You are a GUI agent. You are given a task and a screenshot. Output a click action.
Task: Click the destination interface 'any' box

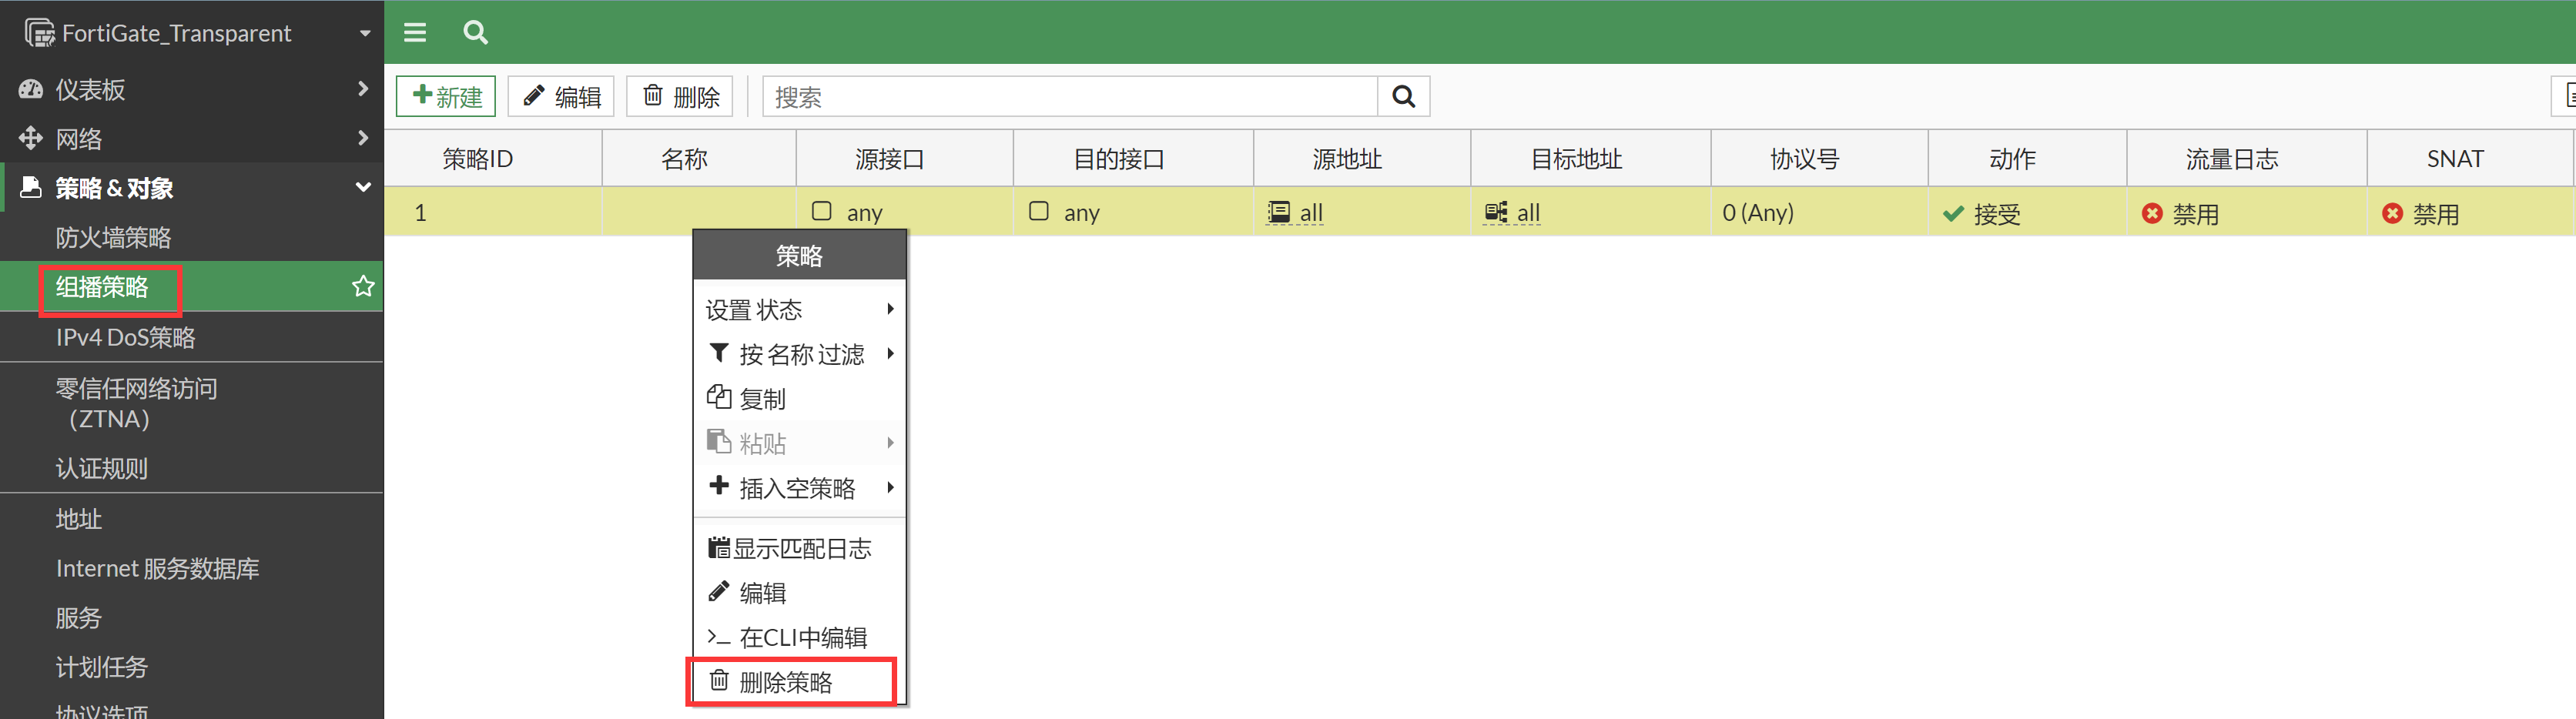tap(1039, 211)
